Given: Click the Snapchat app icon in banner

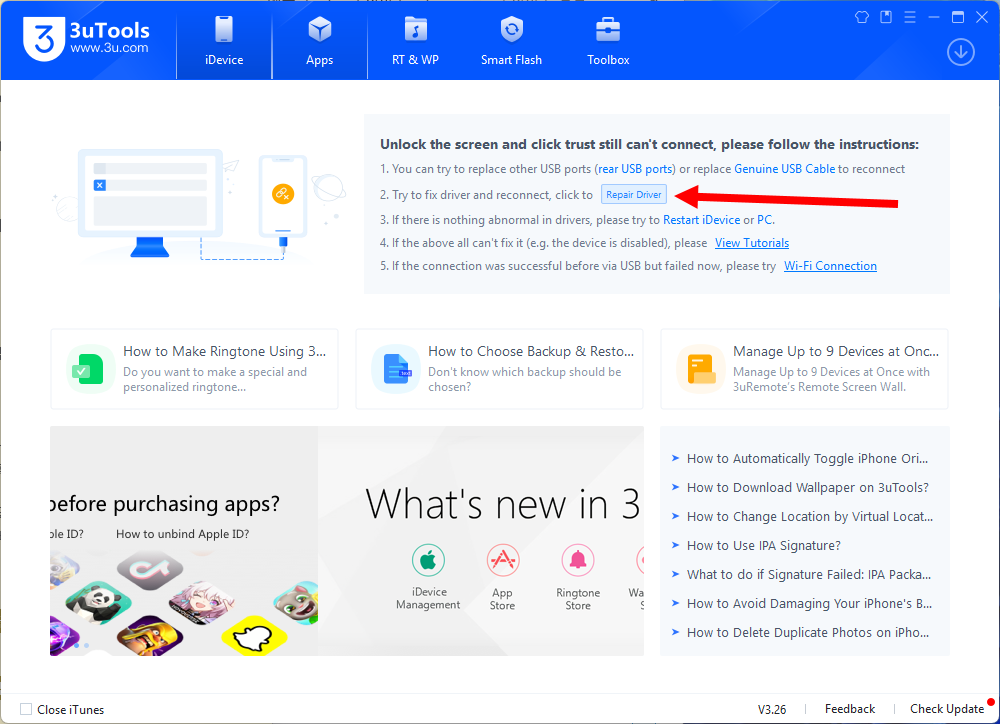Looking at the screenshot, I should [x=254, y=635].
